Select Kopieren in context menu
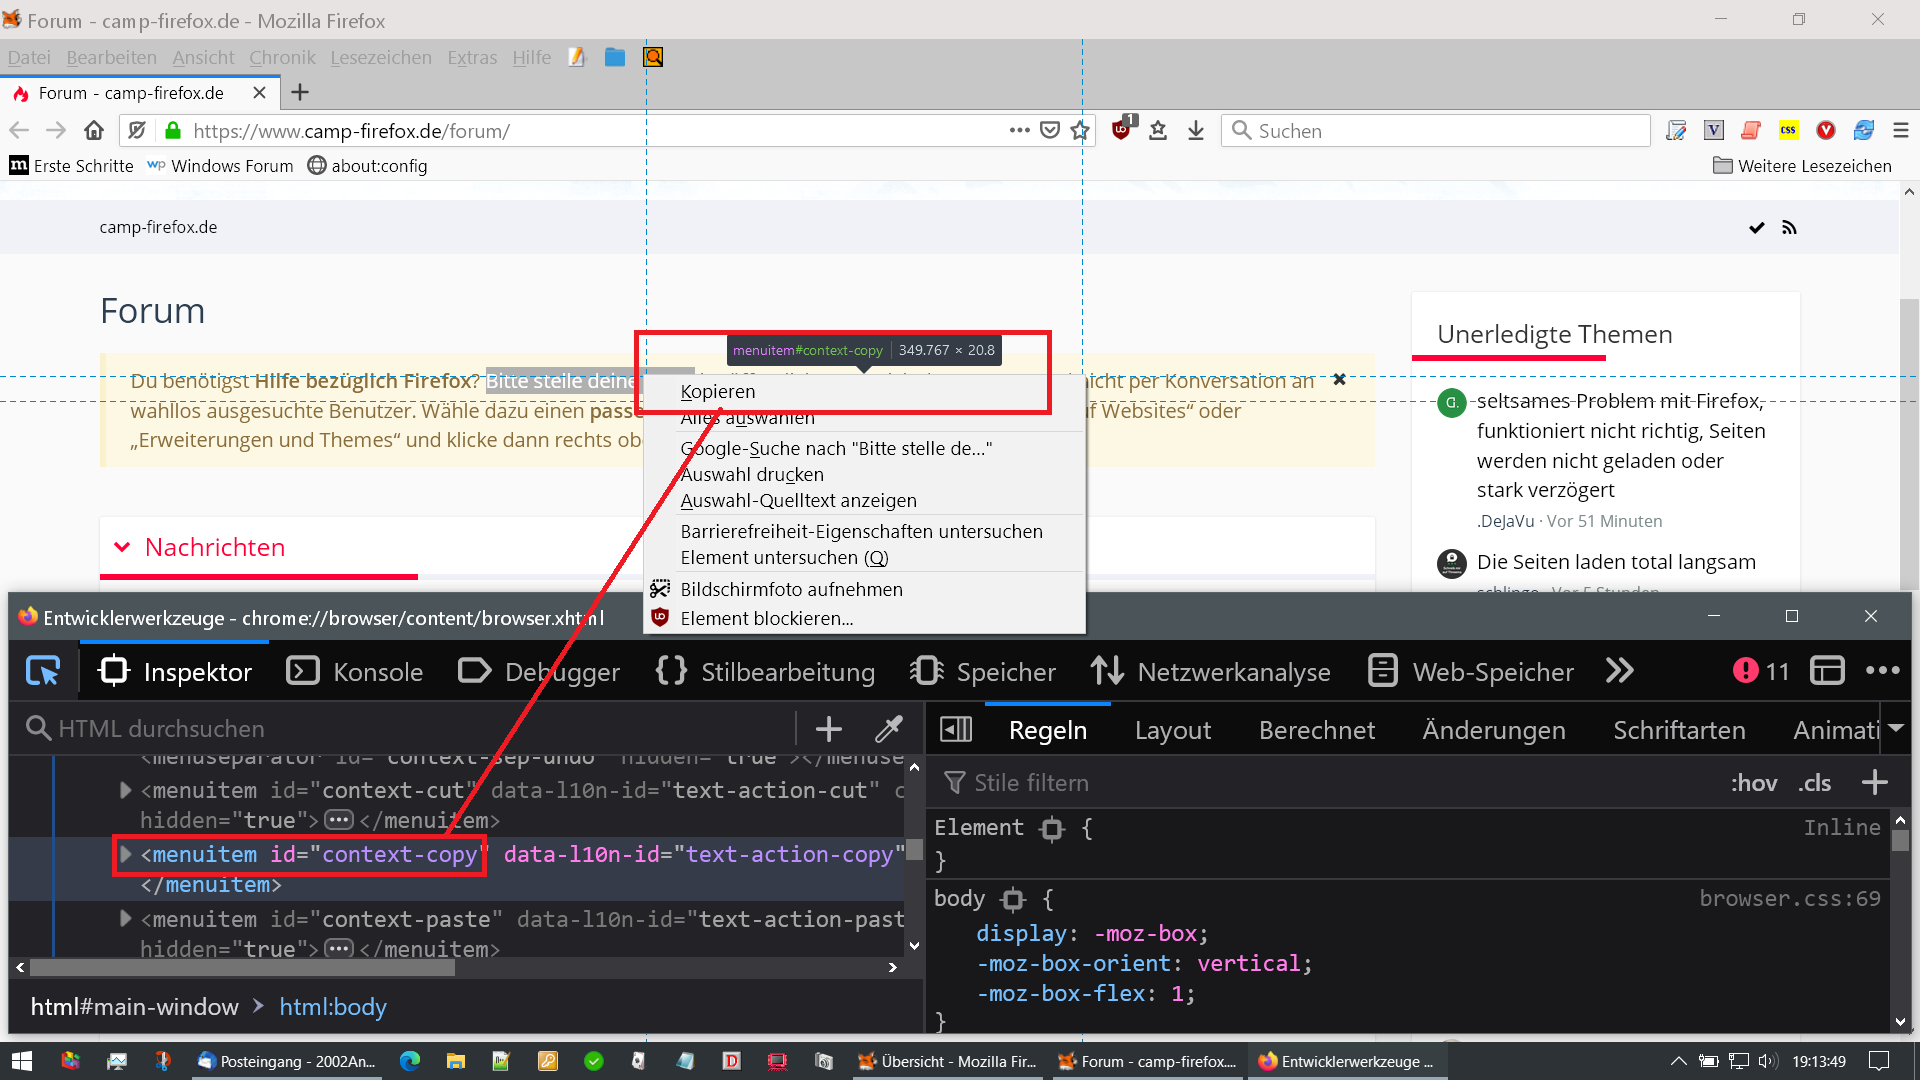Viewport: 1920px width, 1080px height. click(718, 392)
